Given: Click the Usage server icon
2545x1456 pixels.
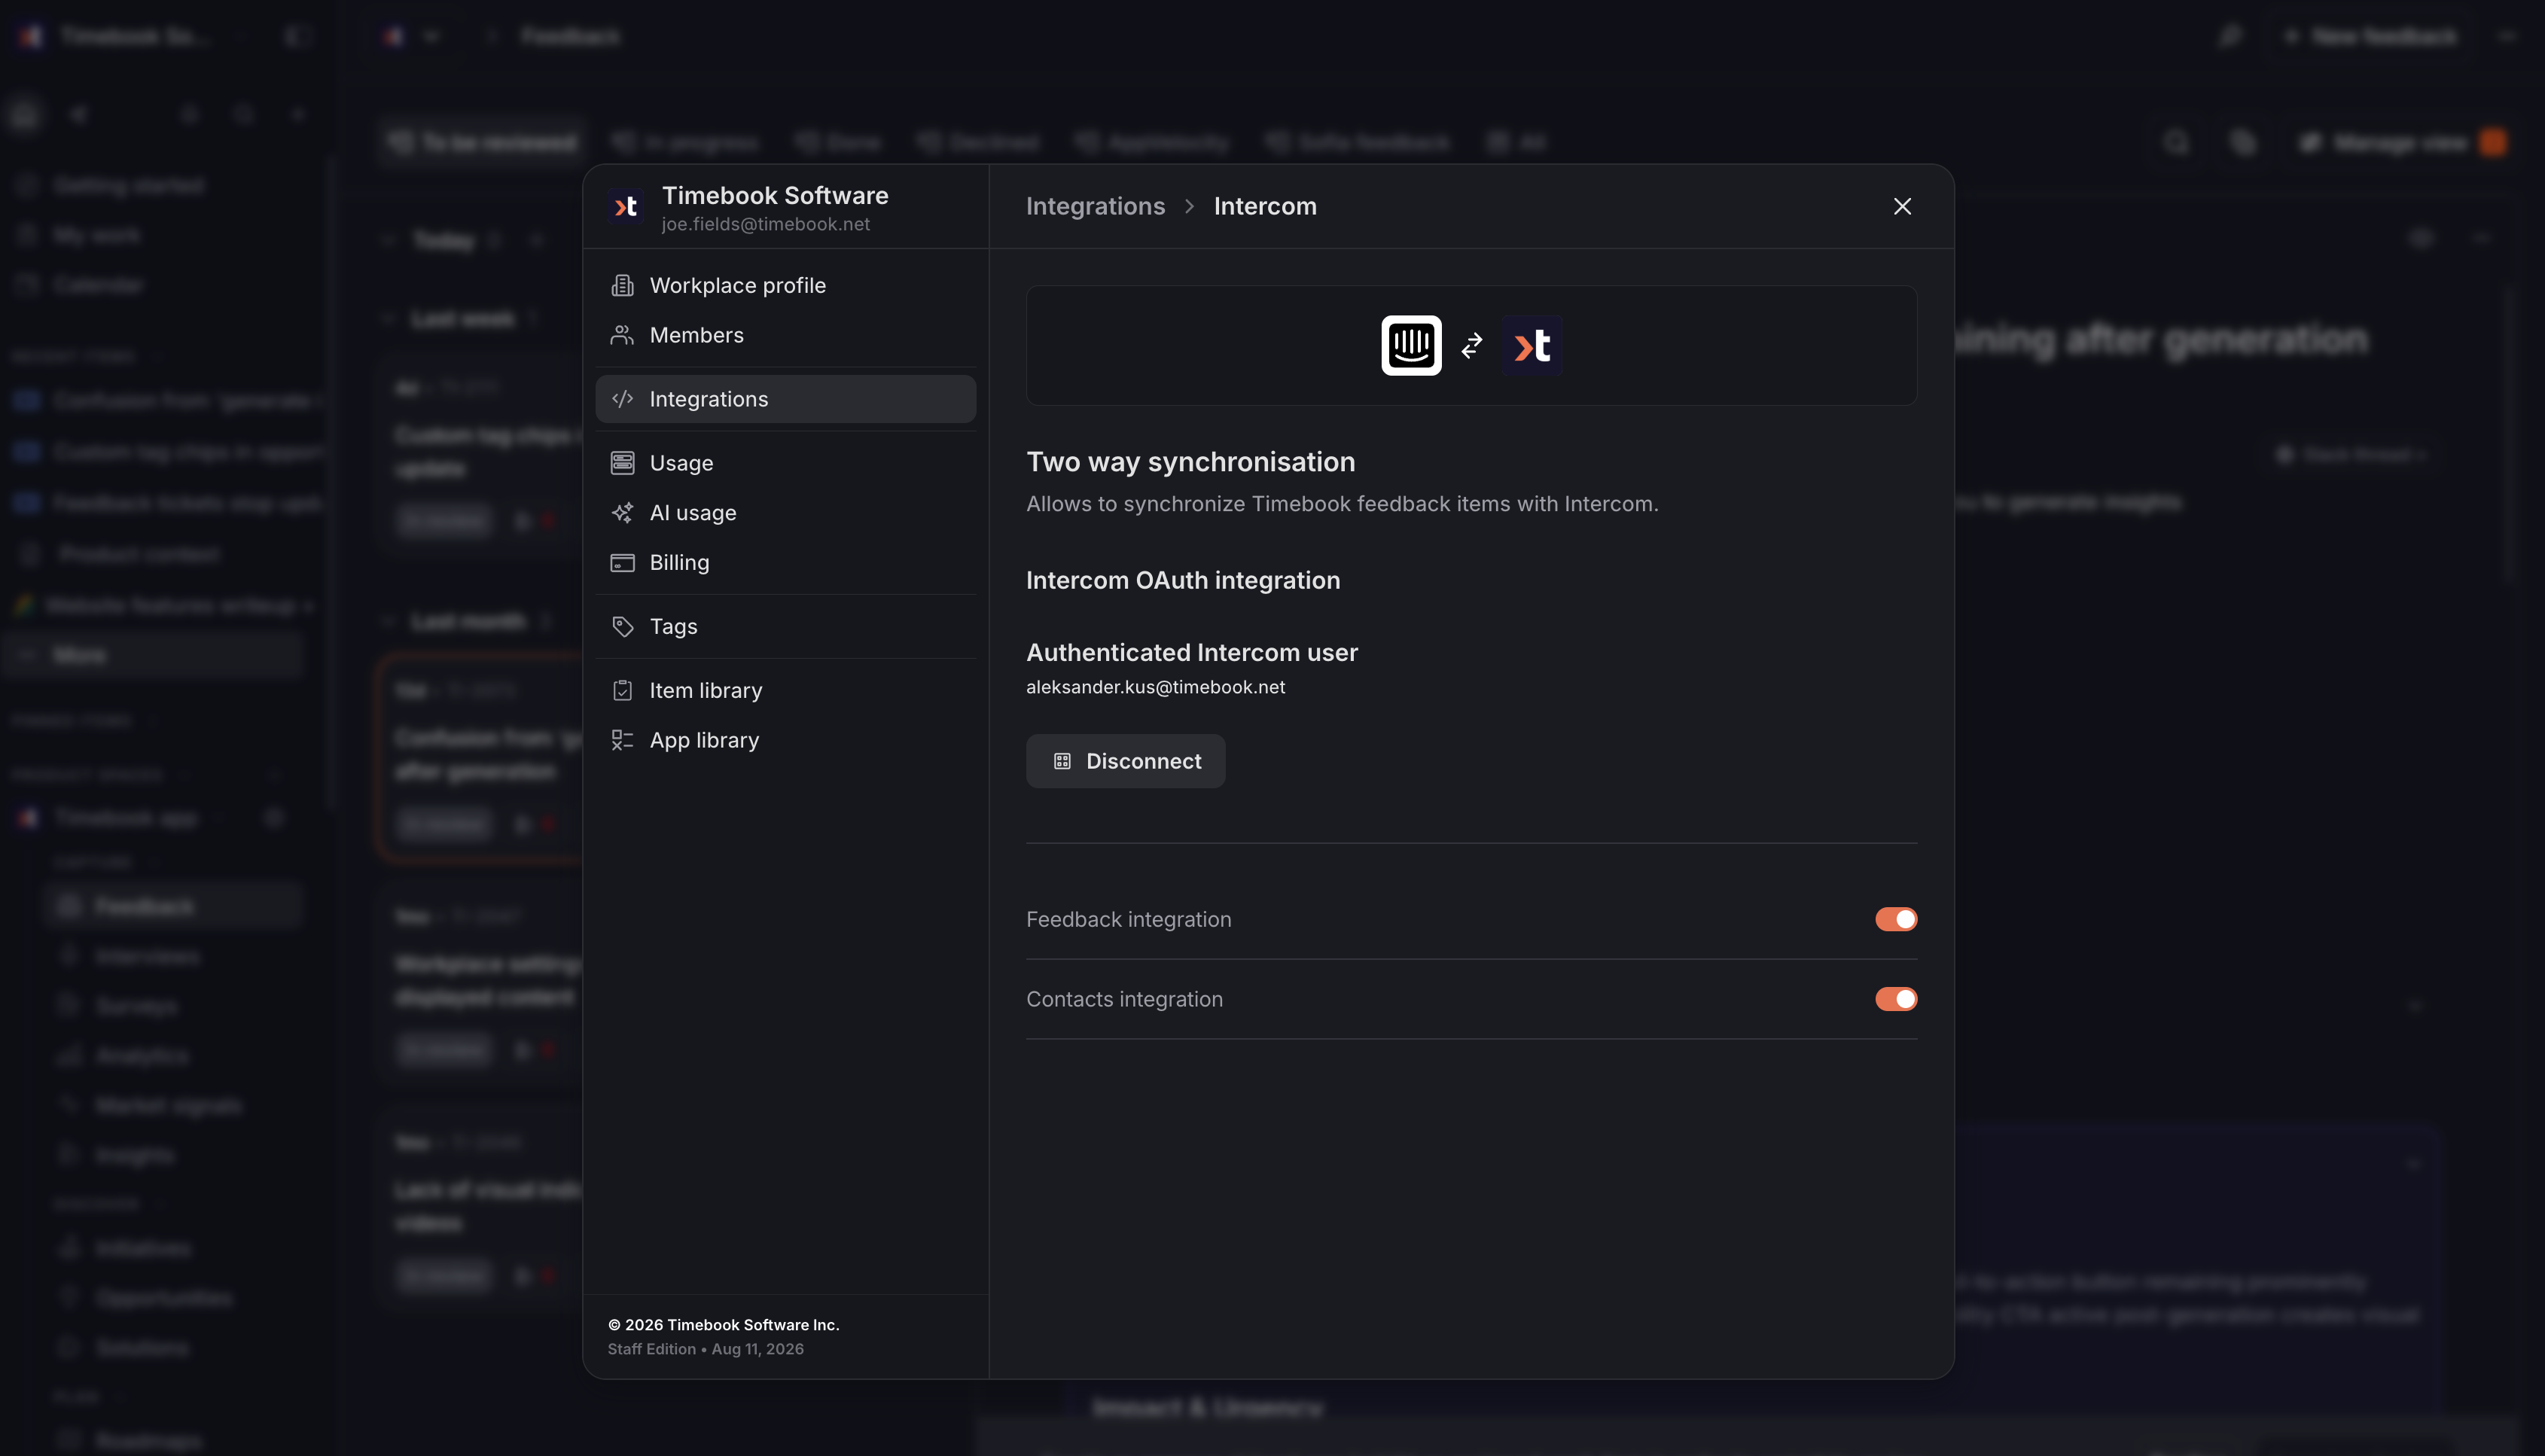Looking at the screenshot, I should [x=622, y=463].
